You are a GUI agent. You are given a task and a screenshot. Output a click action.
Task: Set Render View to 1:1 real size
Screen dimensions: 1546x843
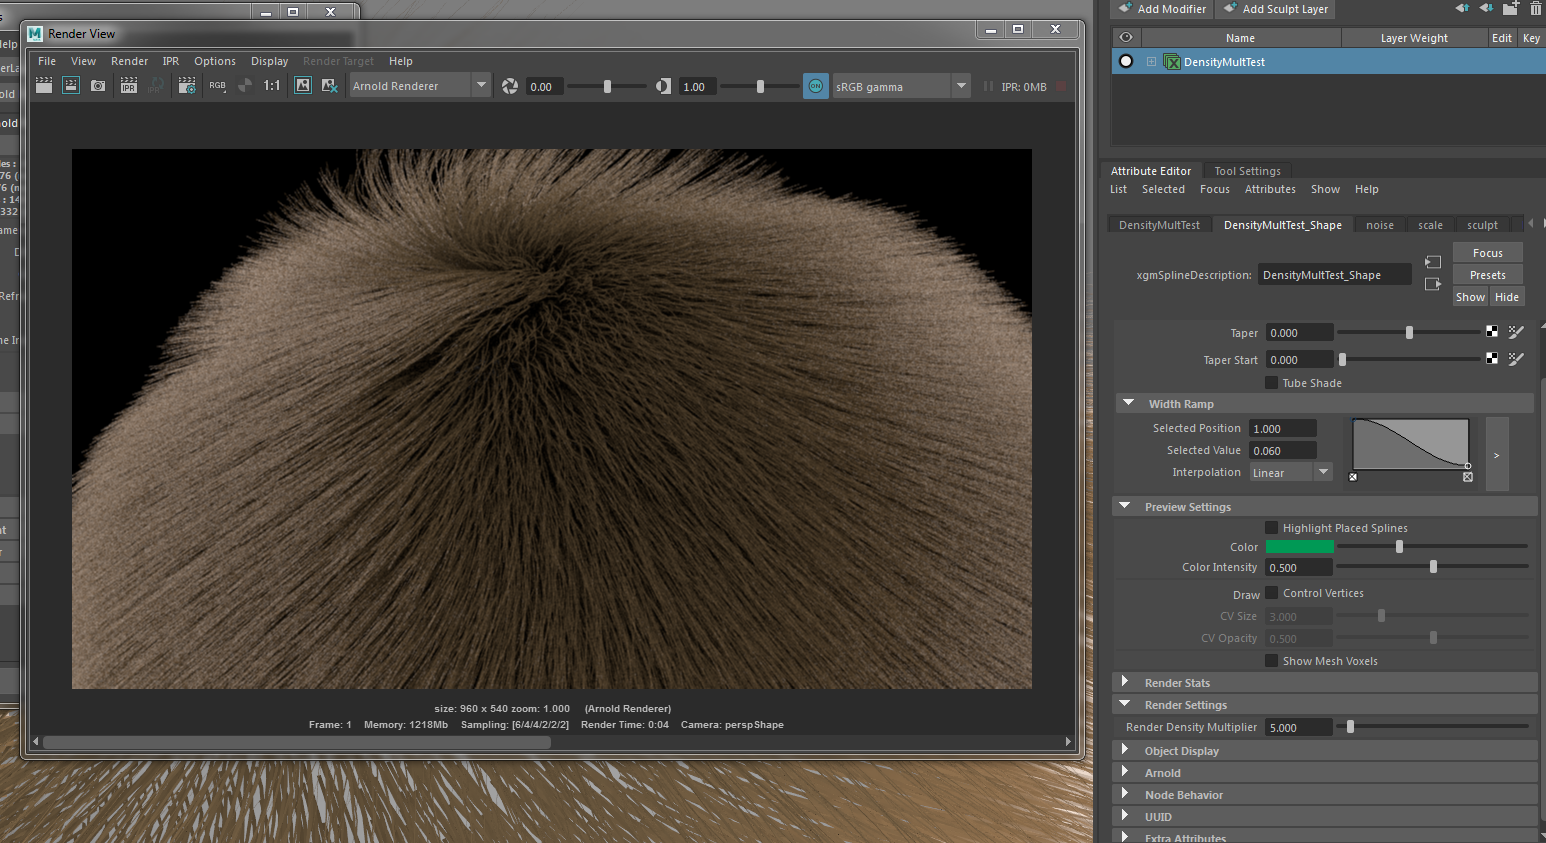(x=272, y=86)
